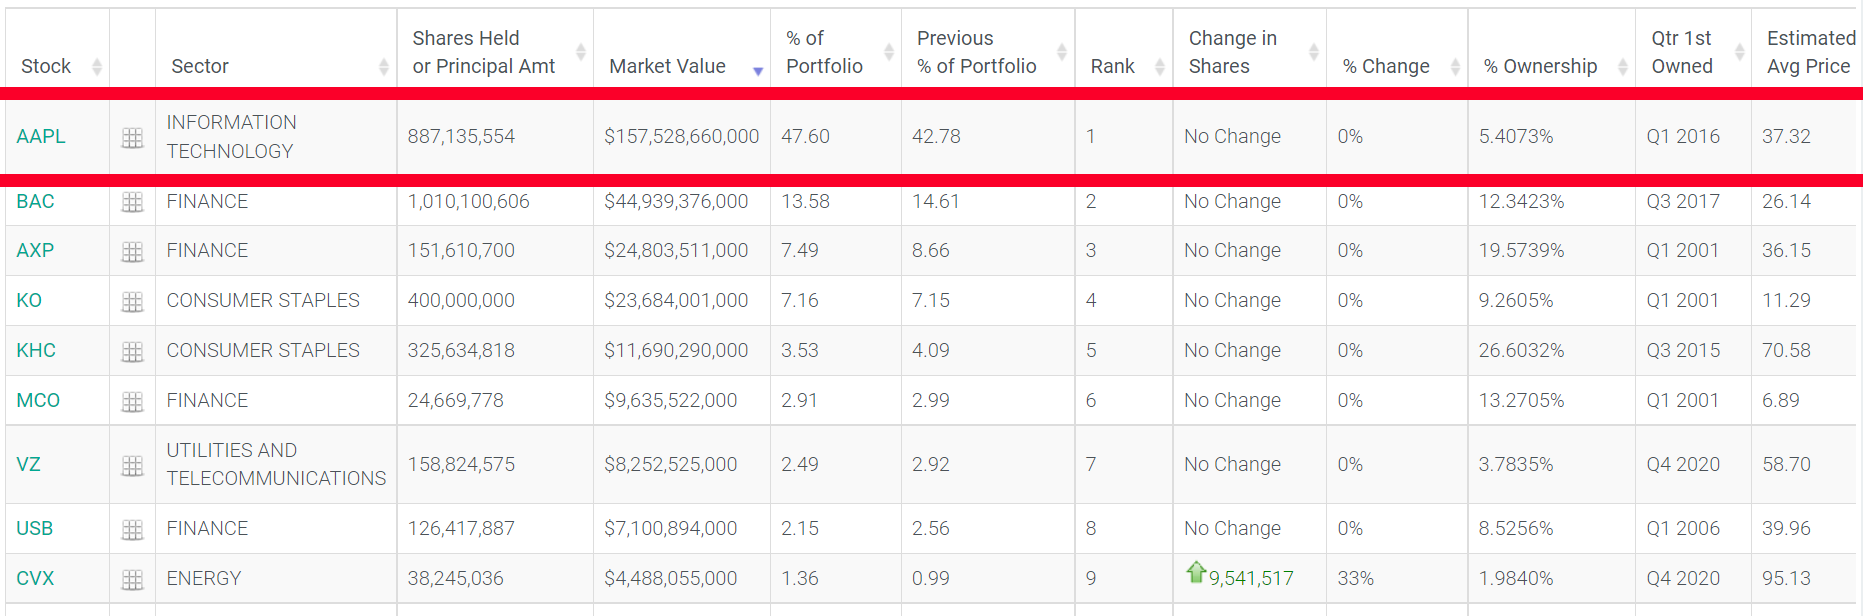The height and width of the screenshot is (616, 1863).
Task: Open the grid icon in the USB row
Action: coord(132,530)
